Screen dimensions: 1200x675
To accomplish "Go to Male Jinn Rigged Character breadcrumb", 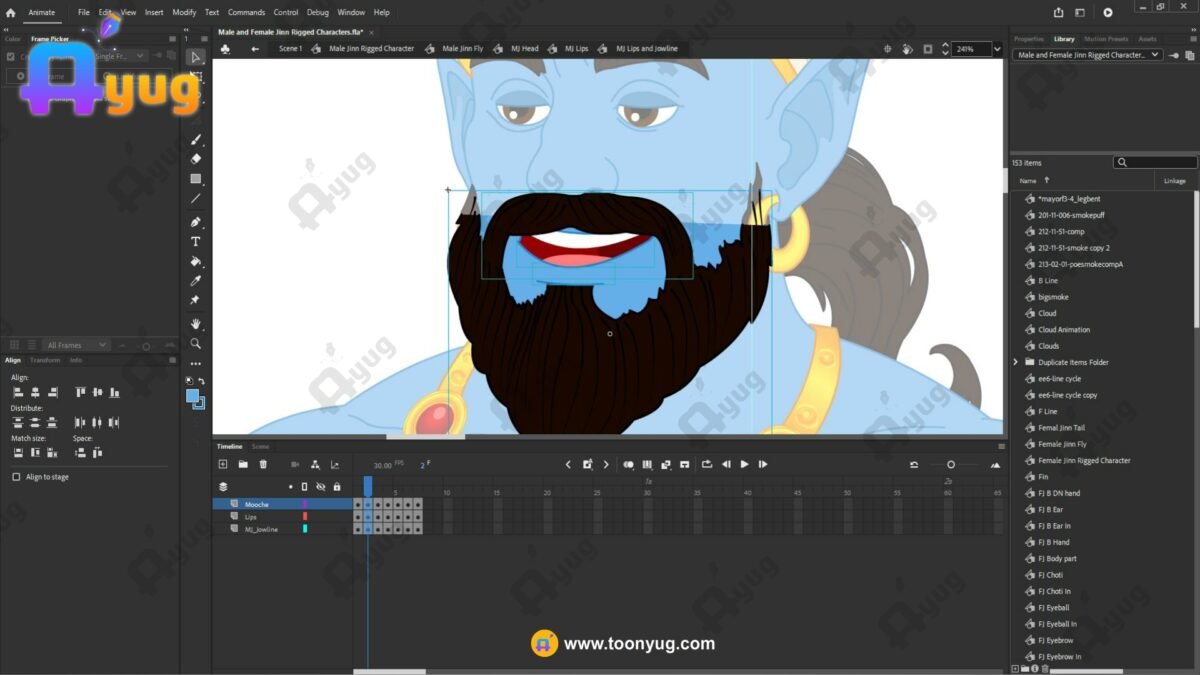I will pos(371,48).
